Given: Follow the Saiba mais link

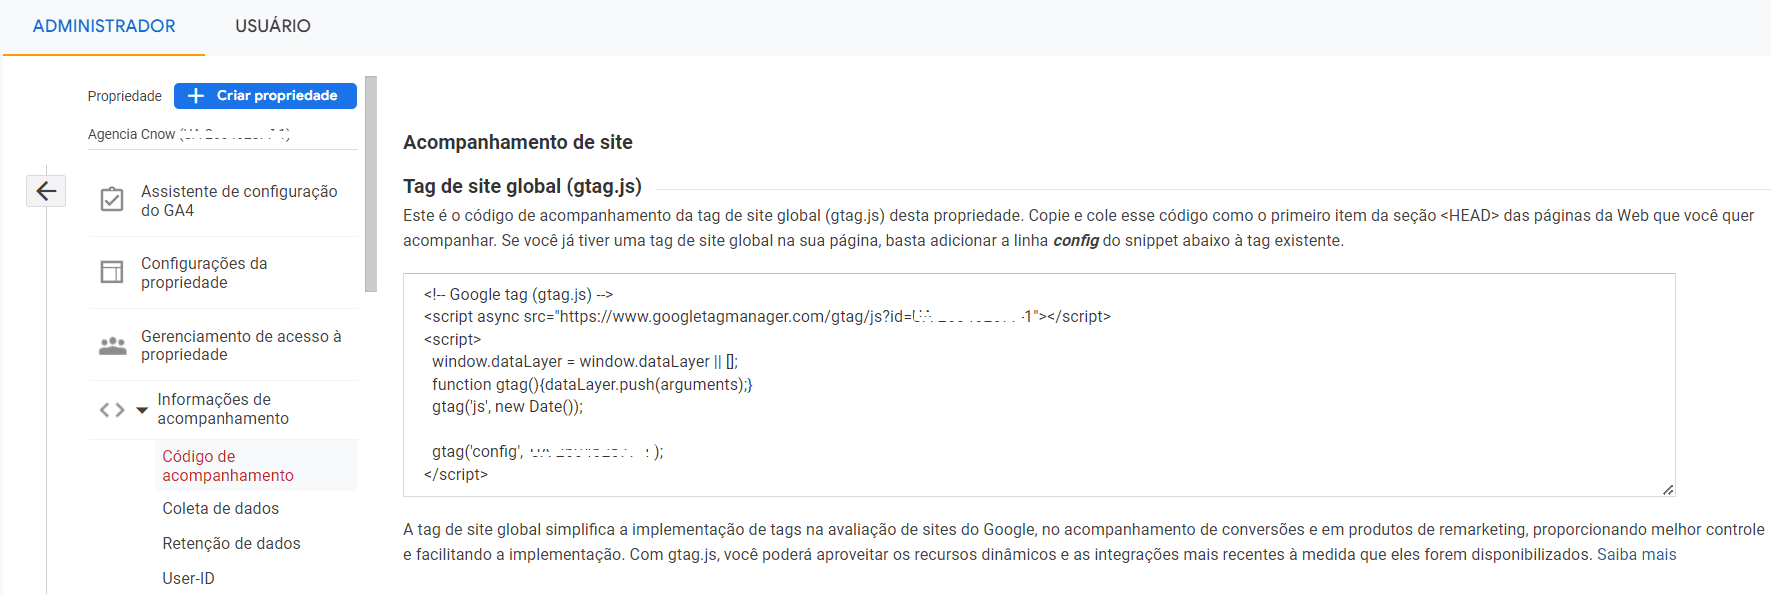Looking at the screenshot, I should (1636, 554).
